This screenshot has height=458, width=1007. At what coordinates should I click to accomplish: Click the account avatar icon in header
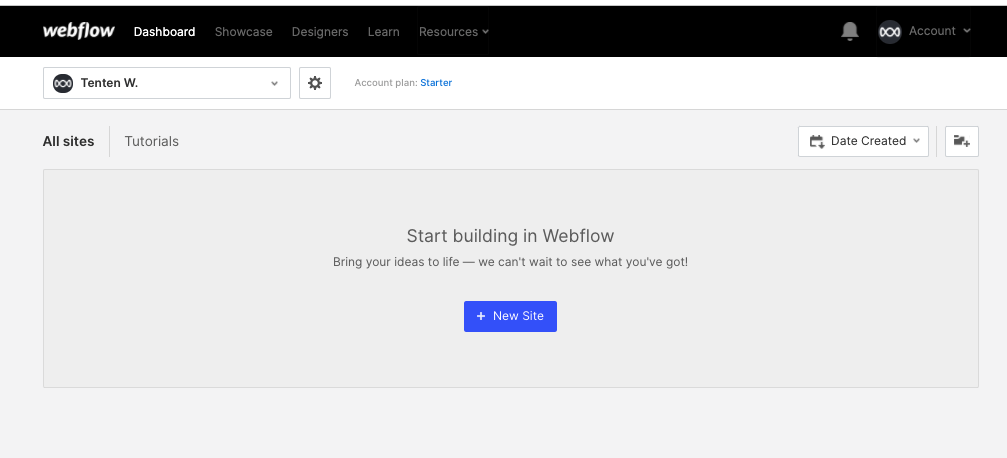point(890,32)
